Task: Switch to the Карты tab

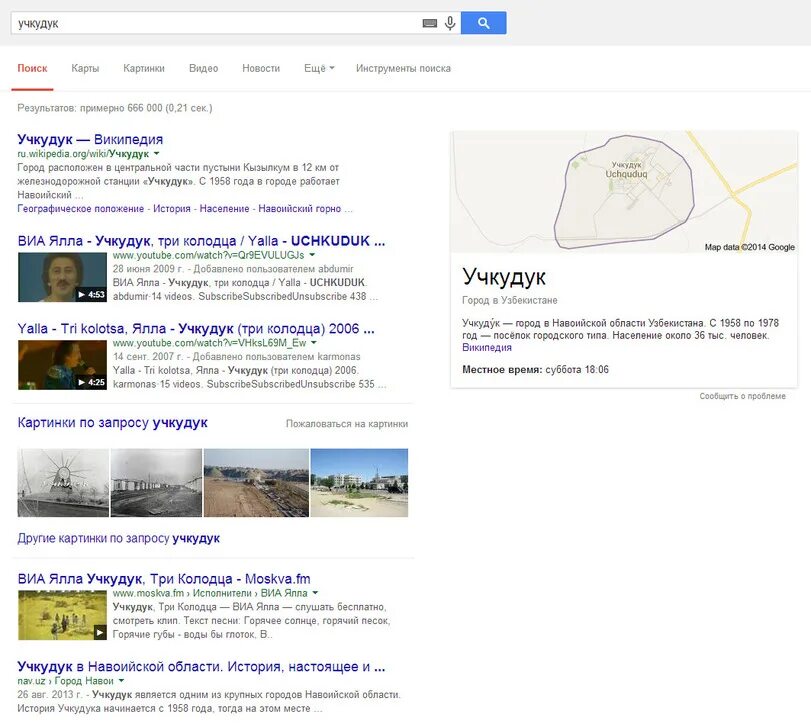Action: coord(85,68)
